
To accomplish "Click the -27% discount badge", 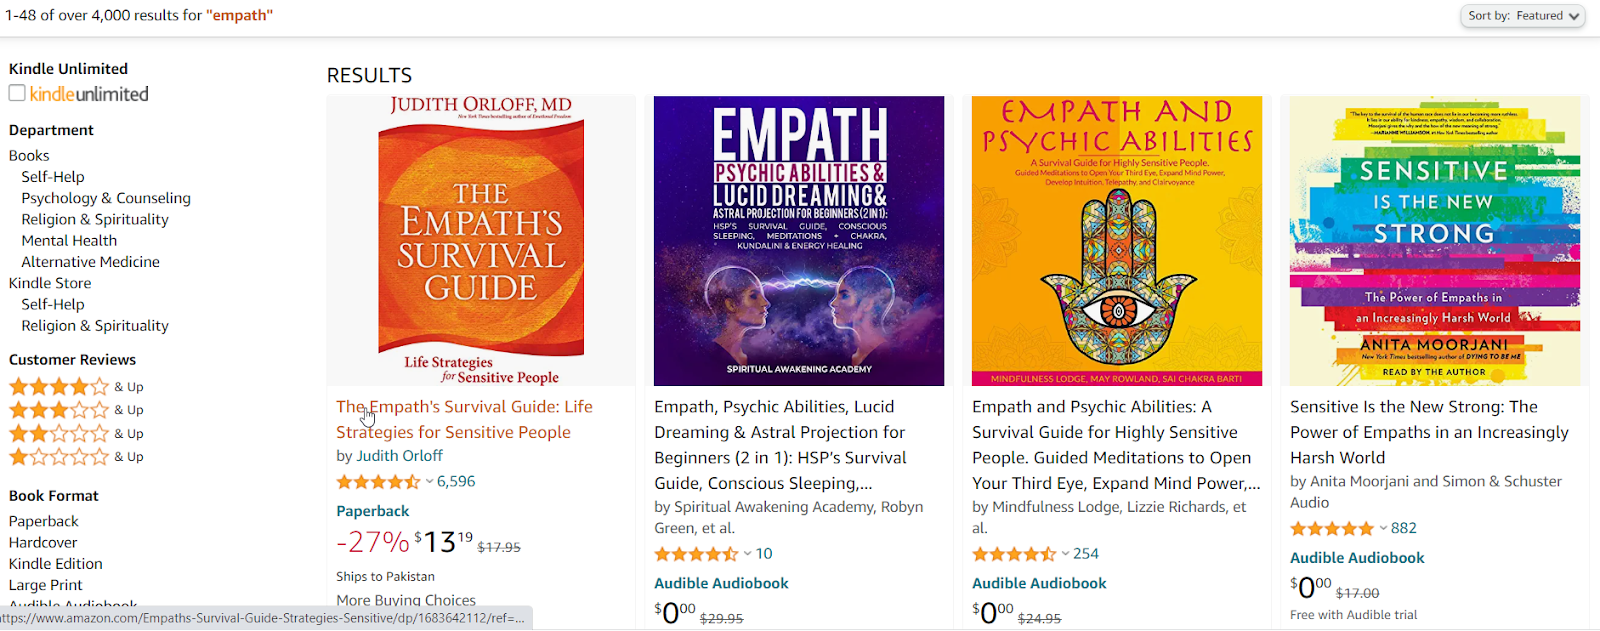I will 369,542.
